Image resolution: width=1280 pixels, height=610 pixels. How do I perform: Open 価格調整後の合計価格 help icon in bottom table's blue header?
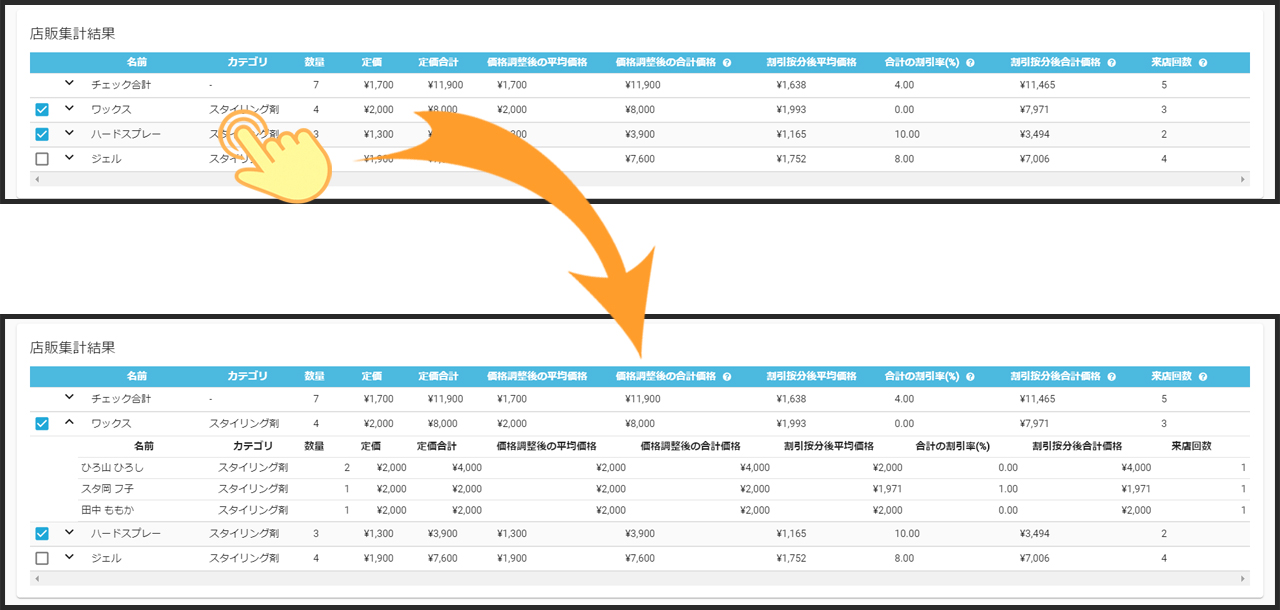[726, 376]
